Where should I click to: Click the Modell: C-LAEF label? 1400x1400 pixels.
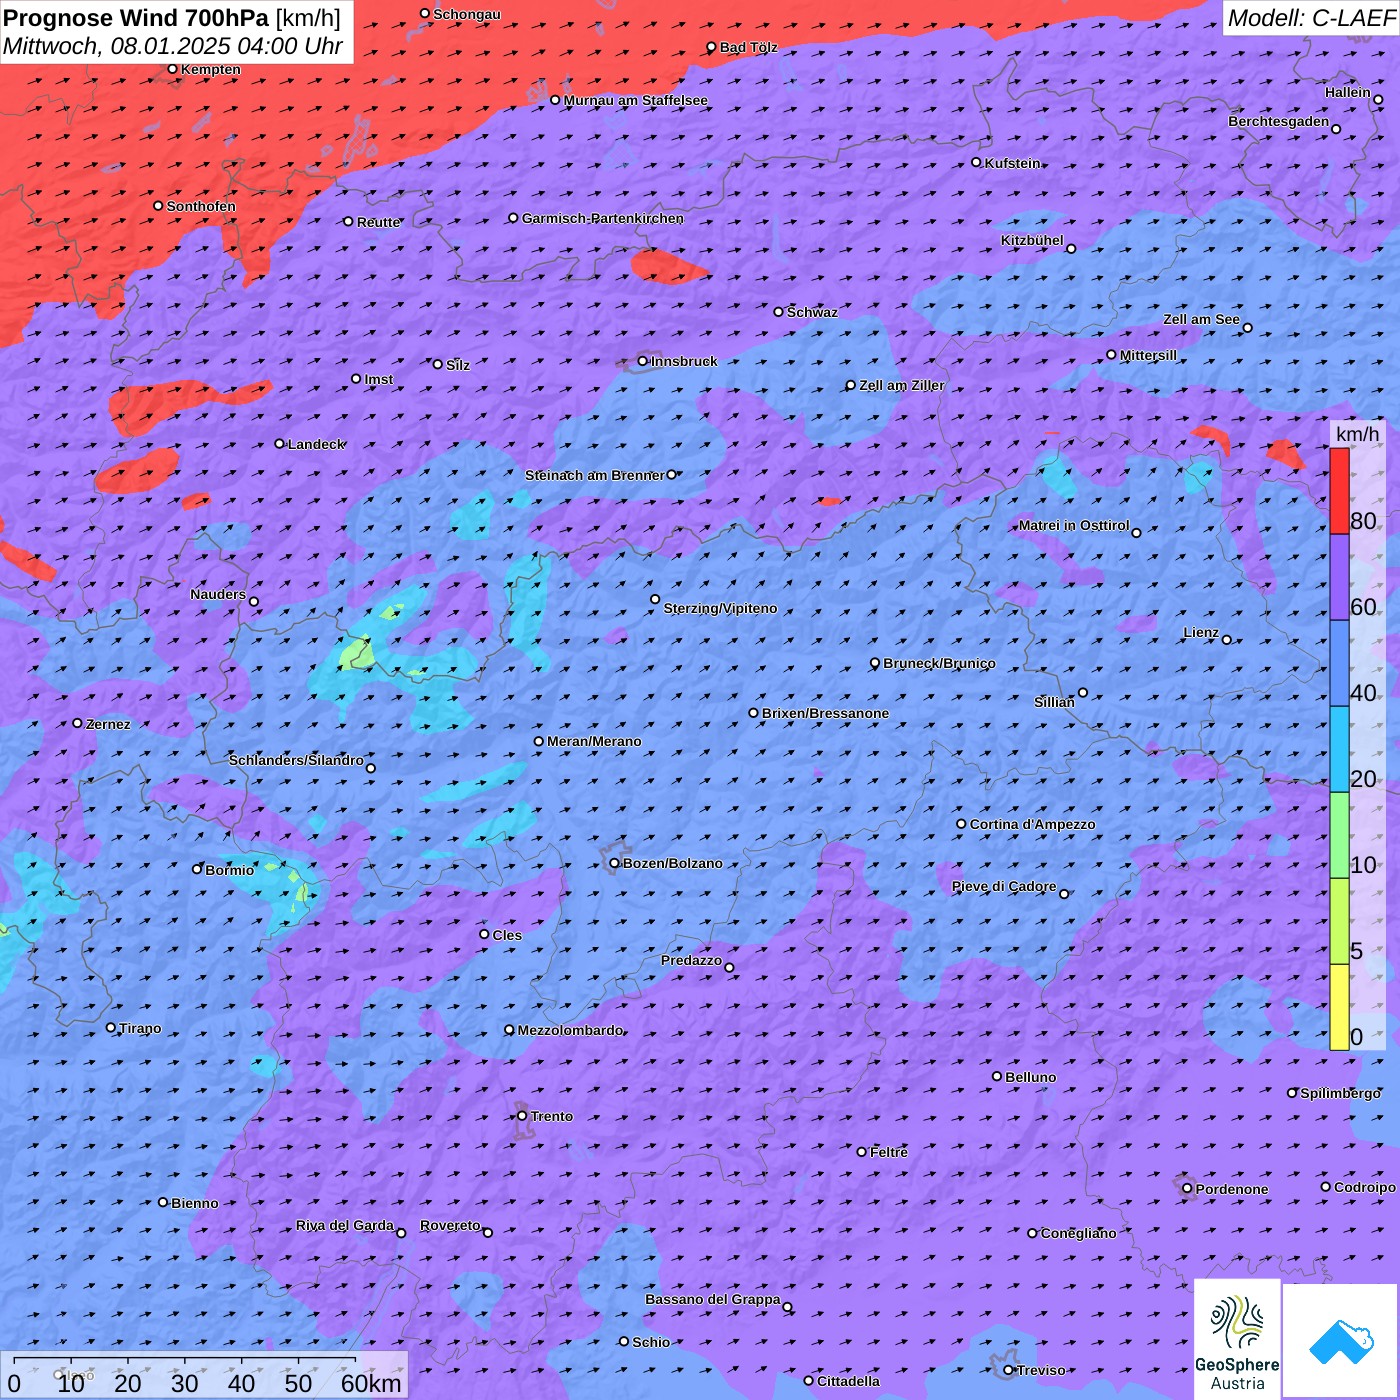tap(1311, 18)
